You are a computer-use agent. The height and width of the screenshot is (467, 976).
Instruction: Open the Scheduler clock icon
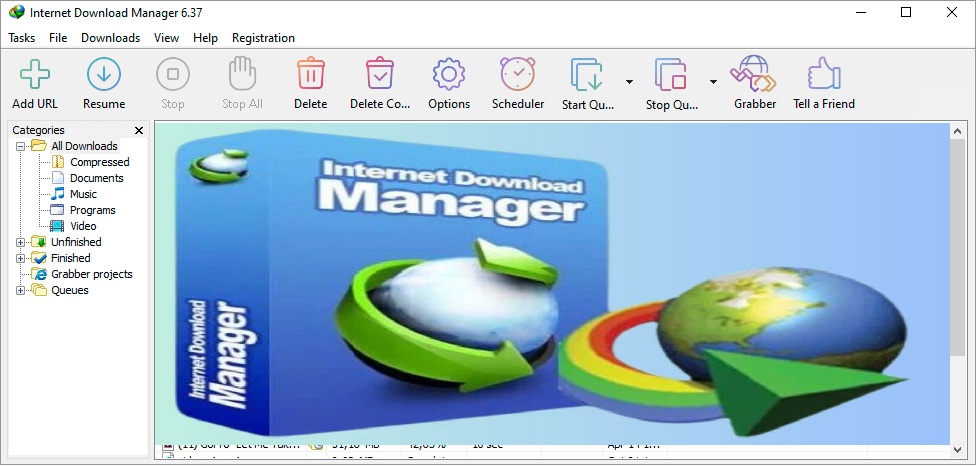518,73
